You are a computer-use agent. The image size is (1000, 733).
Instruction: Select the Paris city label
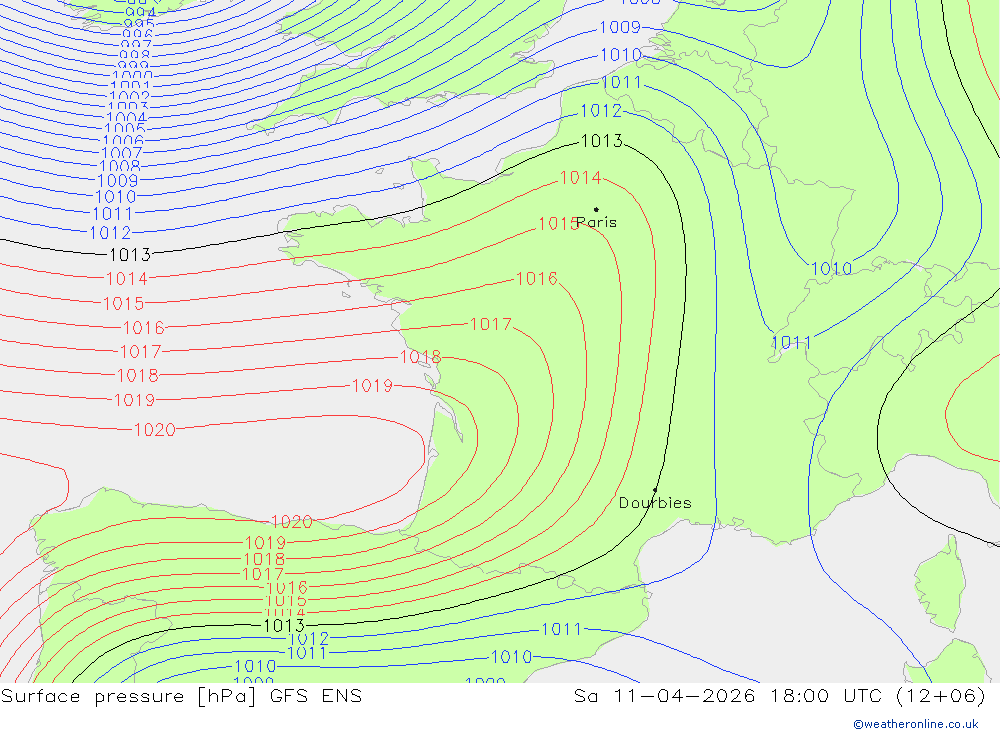tap(597, 222)
